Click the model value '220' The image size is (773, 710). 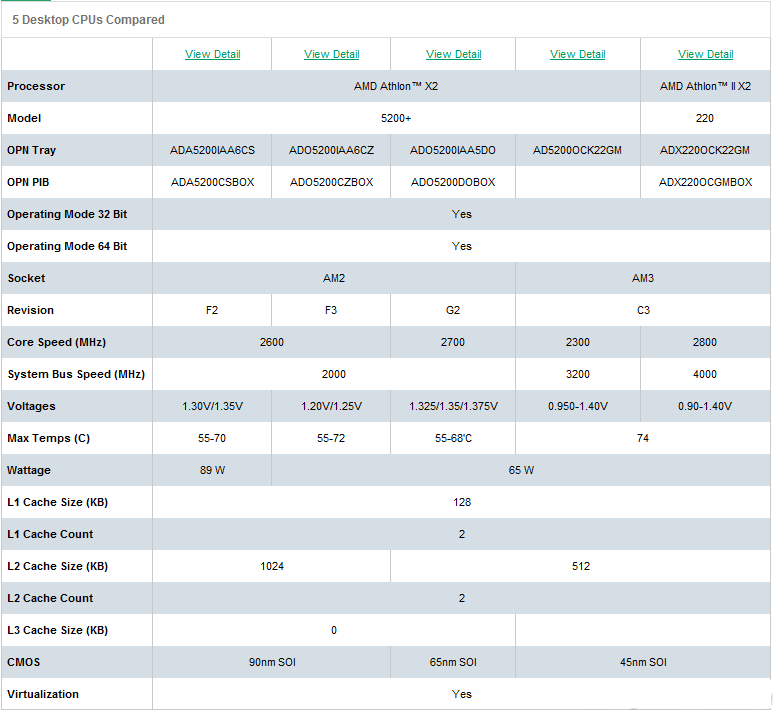704,118
